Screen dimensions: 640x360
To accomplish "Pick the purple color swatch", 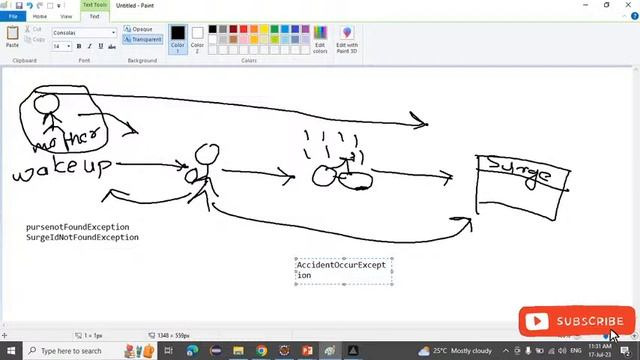I will point(305,29).
